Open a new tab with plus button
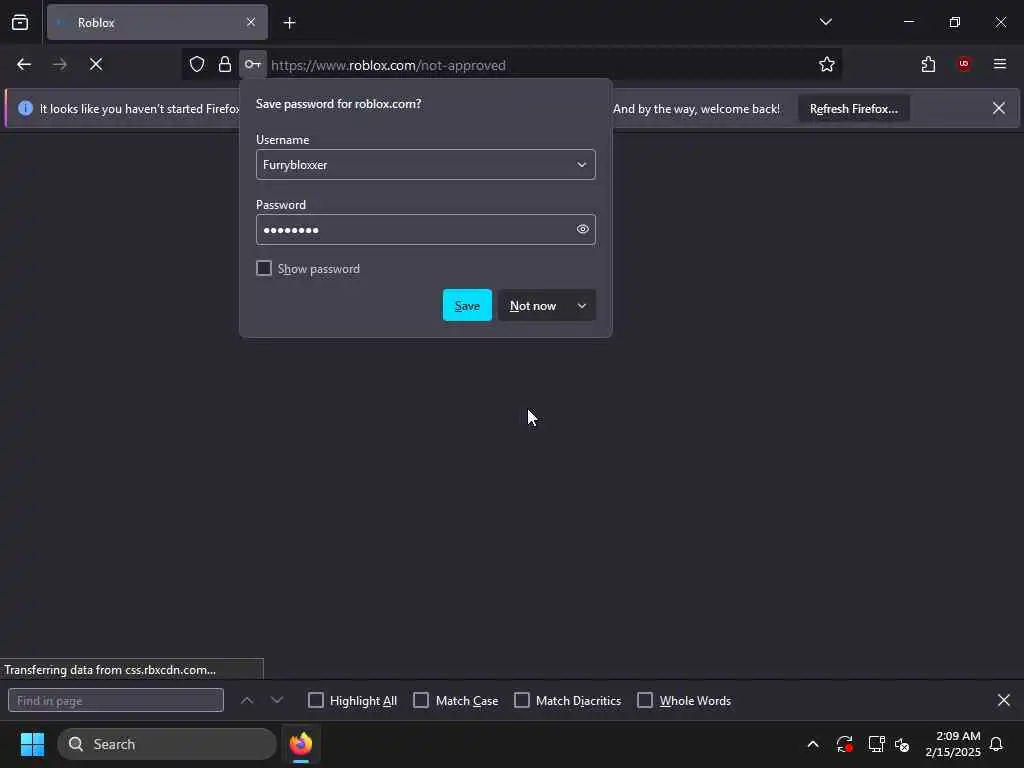1024x768 pixels. pyautogui.click(x=289, y=23)
